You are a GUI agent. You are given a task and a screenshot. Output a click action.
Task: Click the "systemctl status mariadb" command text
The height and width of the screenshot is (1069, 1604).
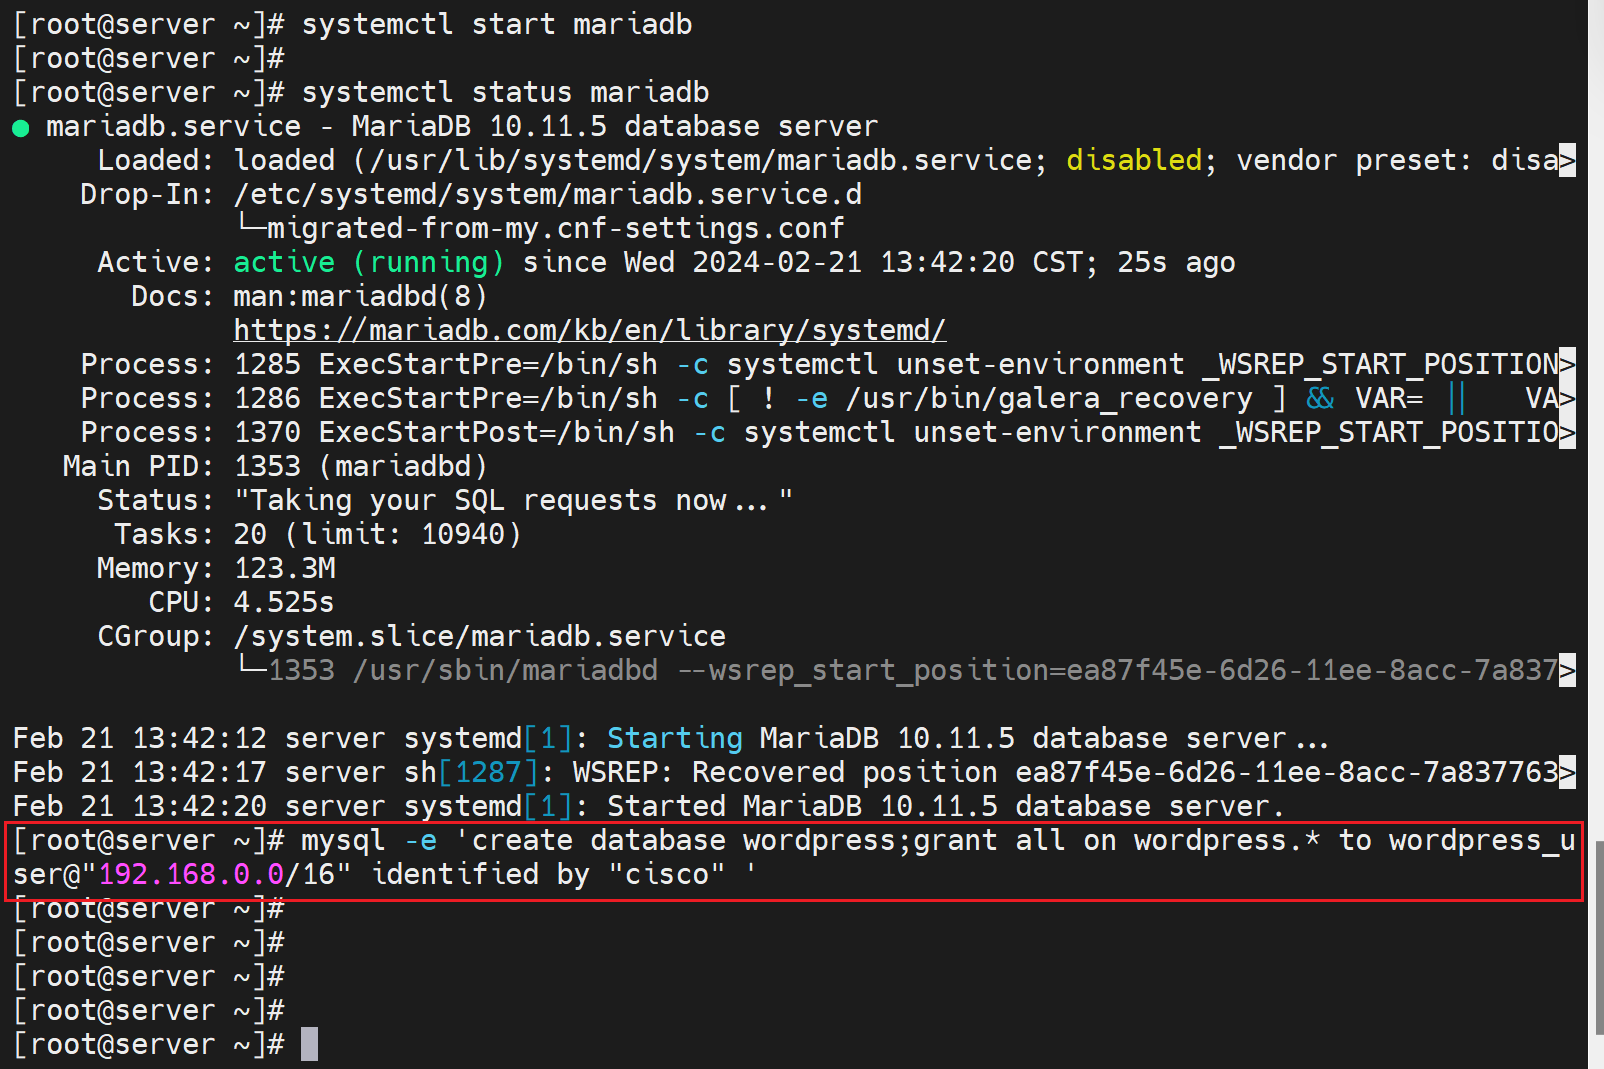click(505, 92)
